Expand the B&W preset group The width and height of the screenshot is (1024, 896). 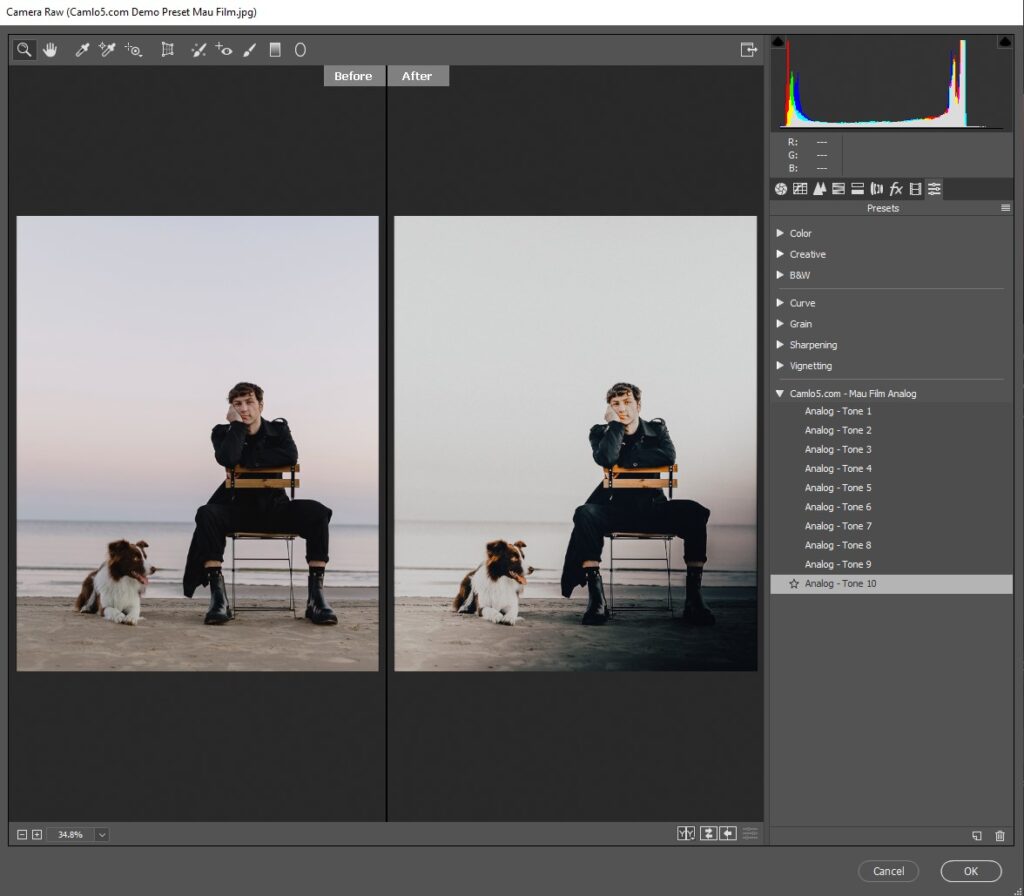780,275
